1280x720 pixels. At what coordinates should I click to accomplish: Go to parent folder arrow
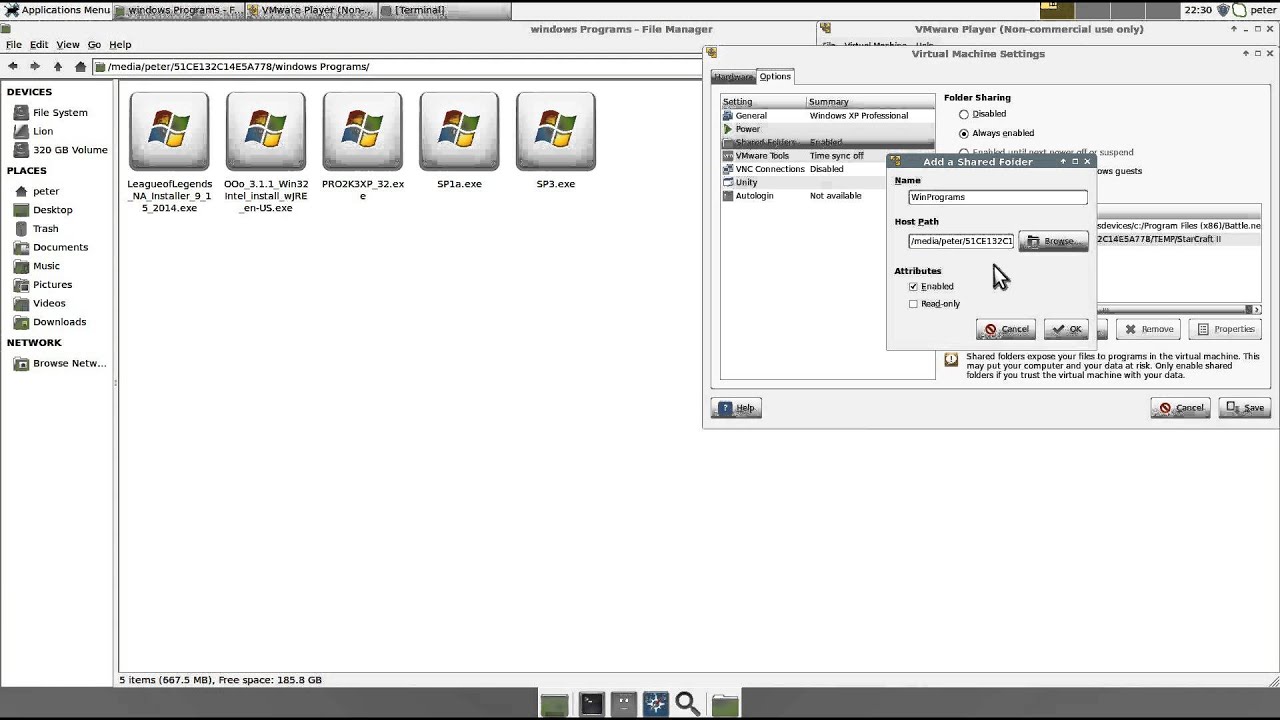tap(57, 66)
